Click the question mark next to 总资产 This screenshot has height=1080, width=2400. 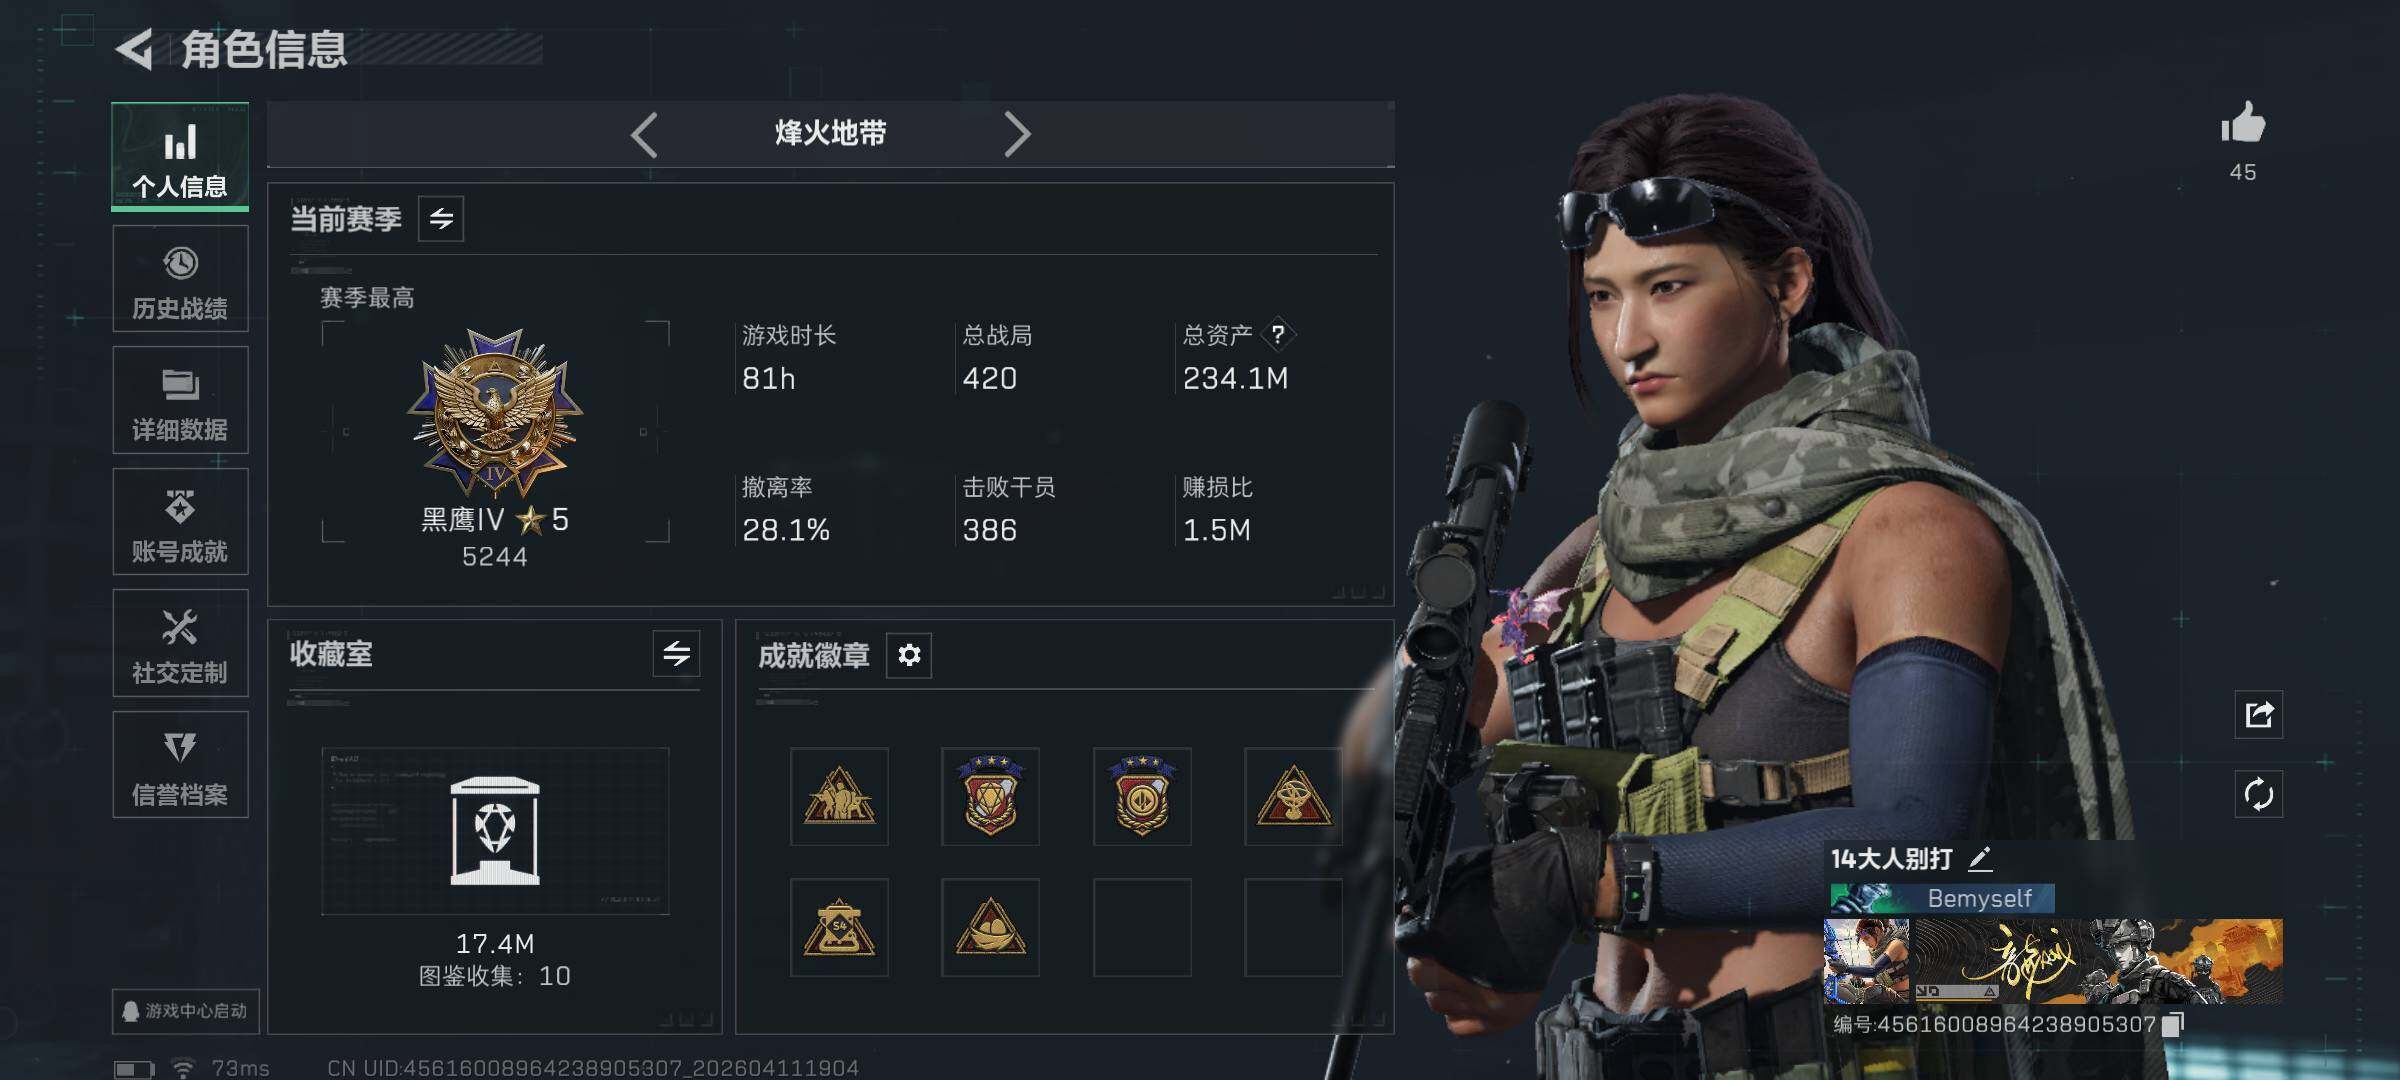(x=1277, y=335)
